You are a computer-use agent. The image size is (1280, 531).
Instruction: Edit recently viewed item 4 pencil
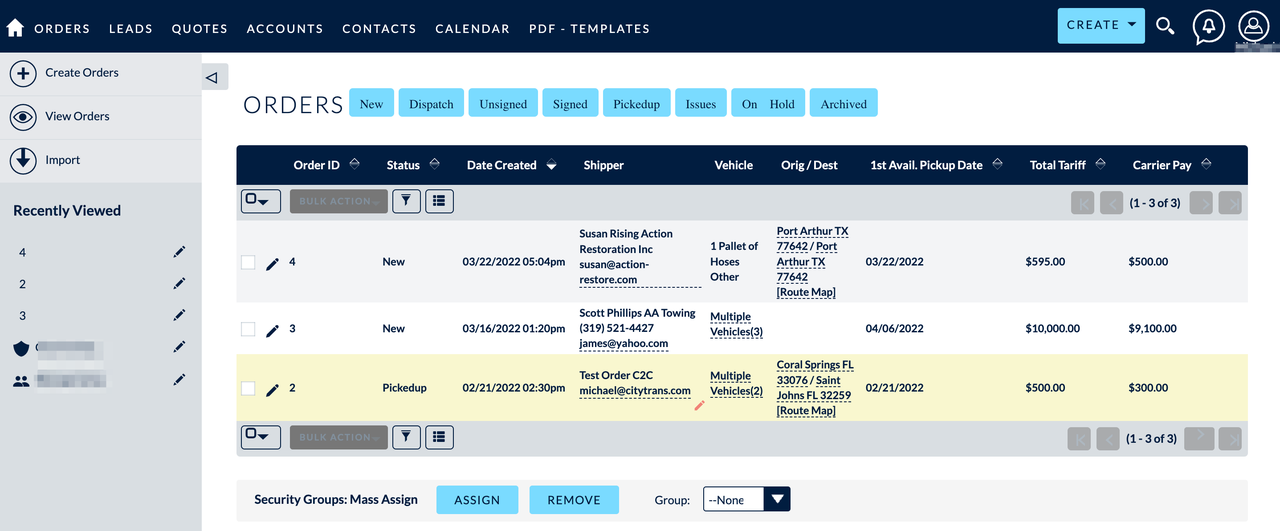click(x=179, y=254)
